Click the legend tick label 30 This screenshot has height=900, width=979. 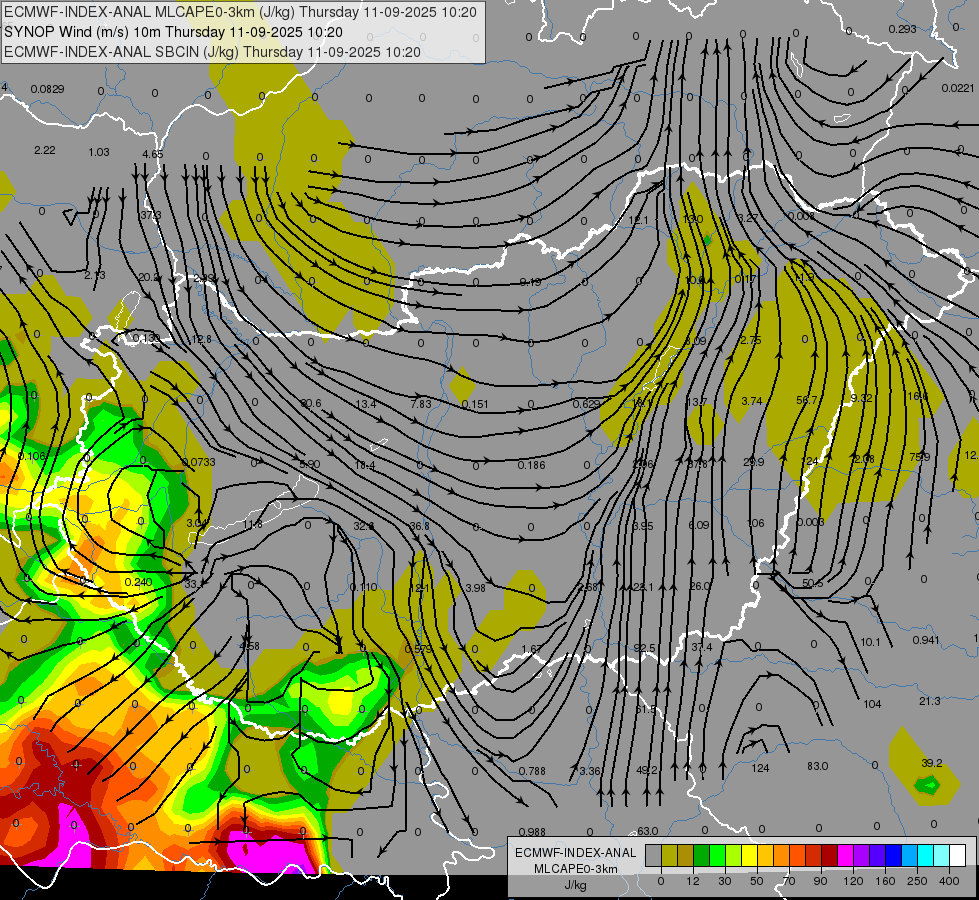coord(725,881)
